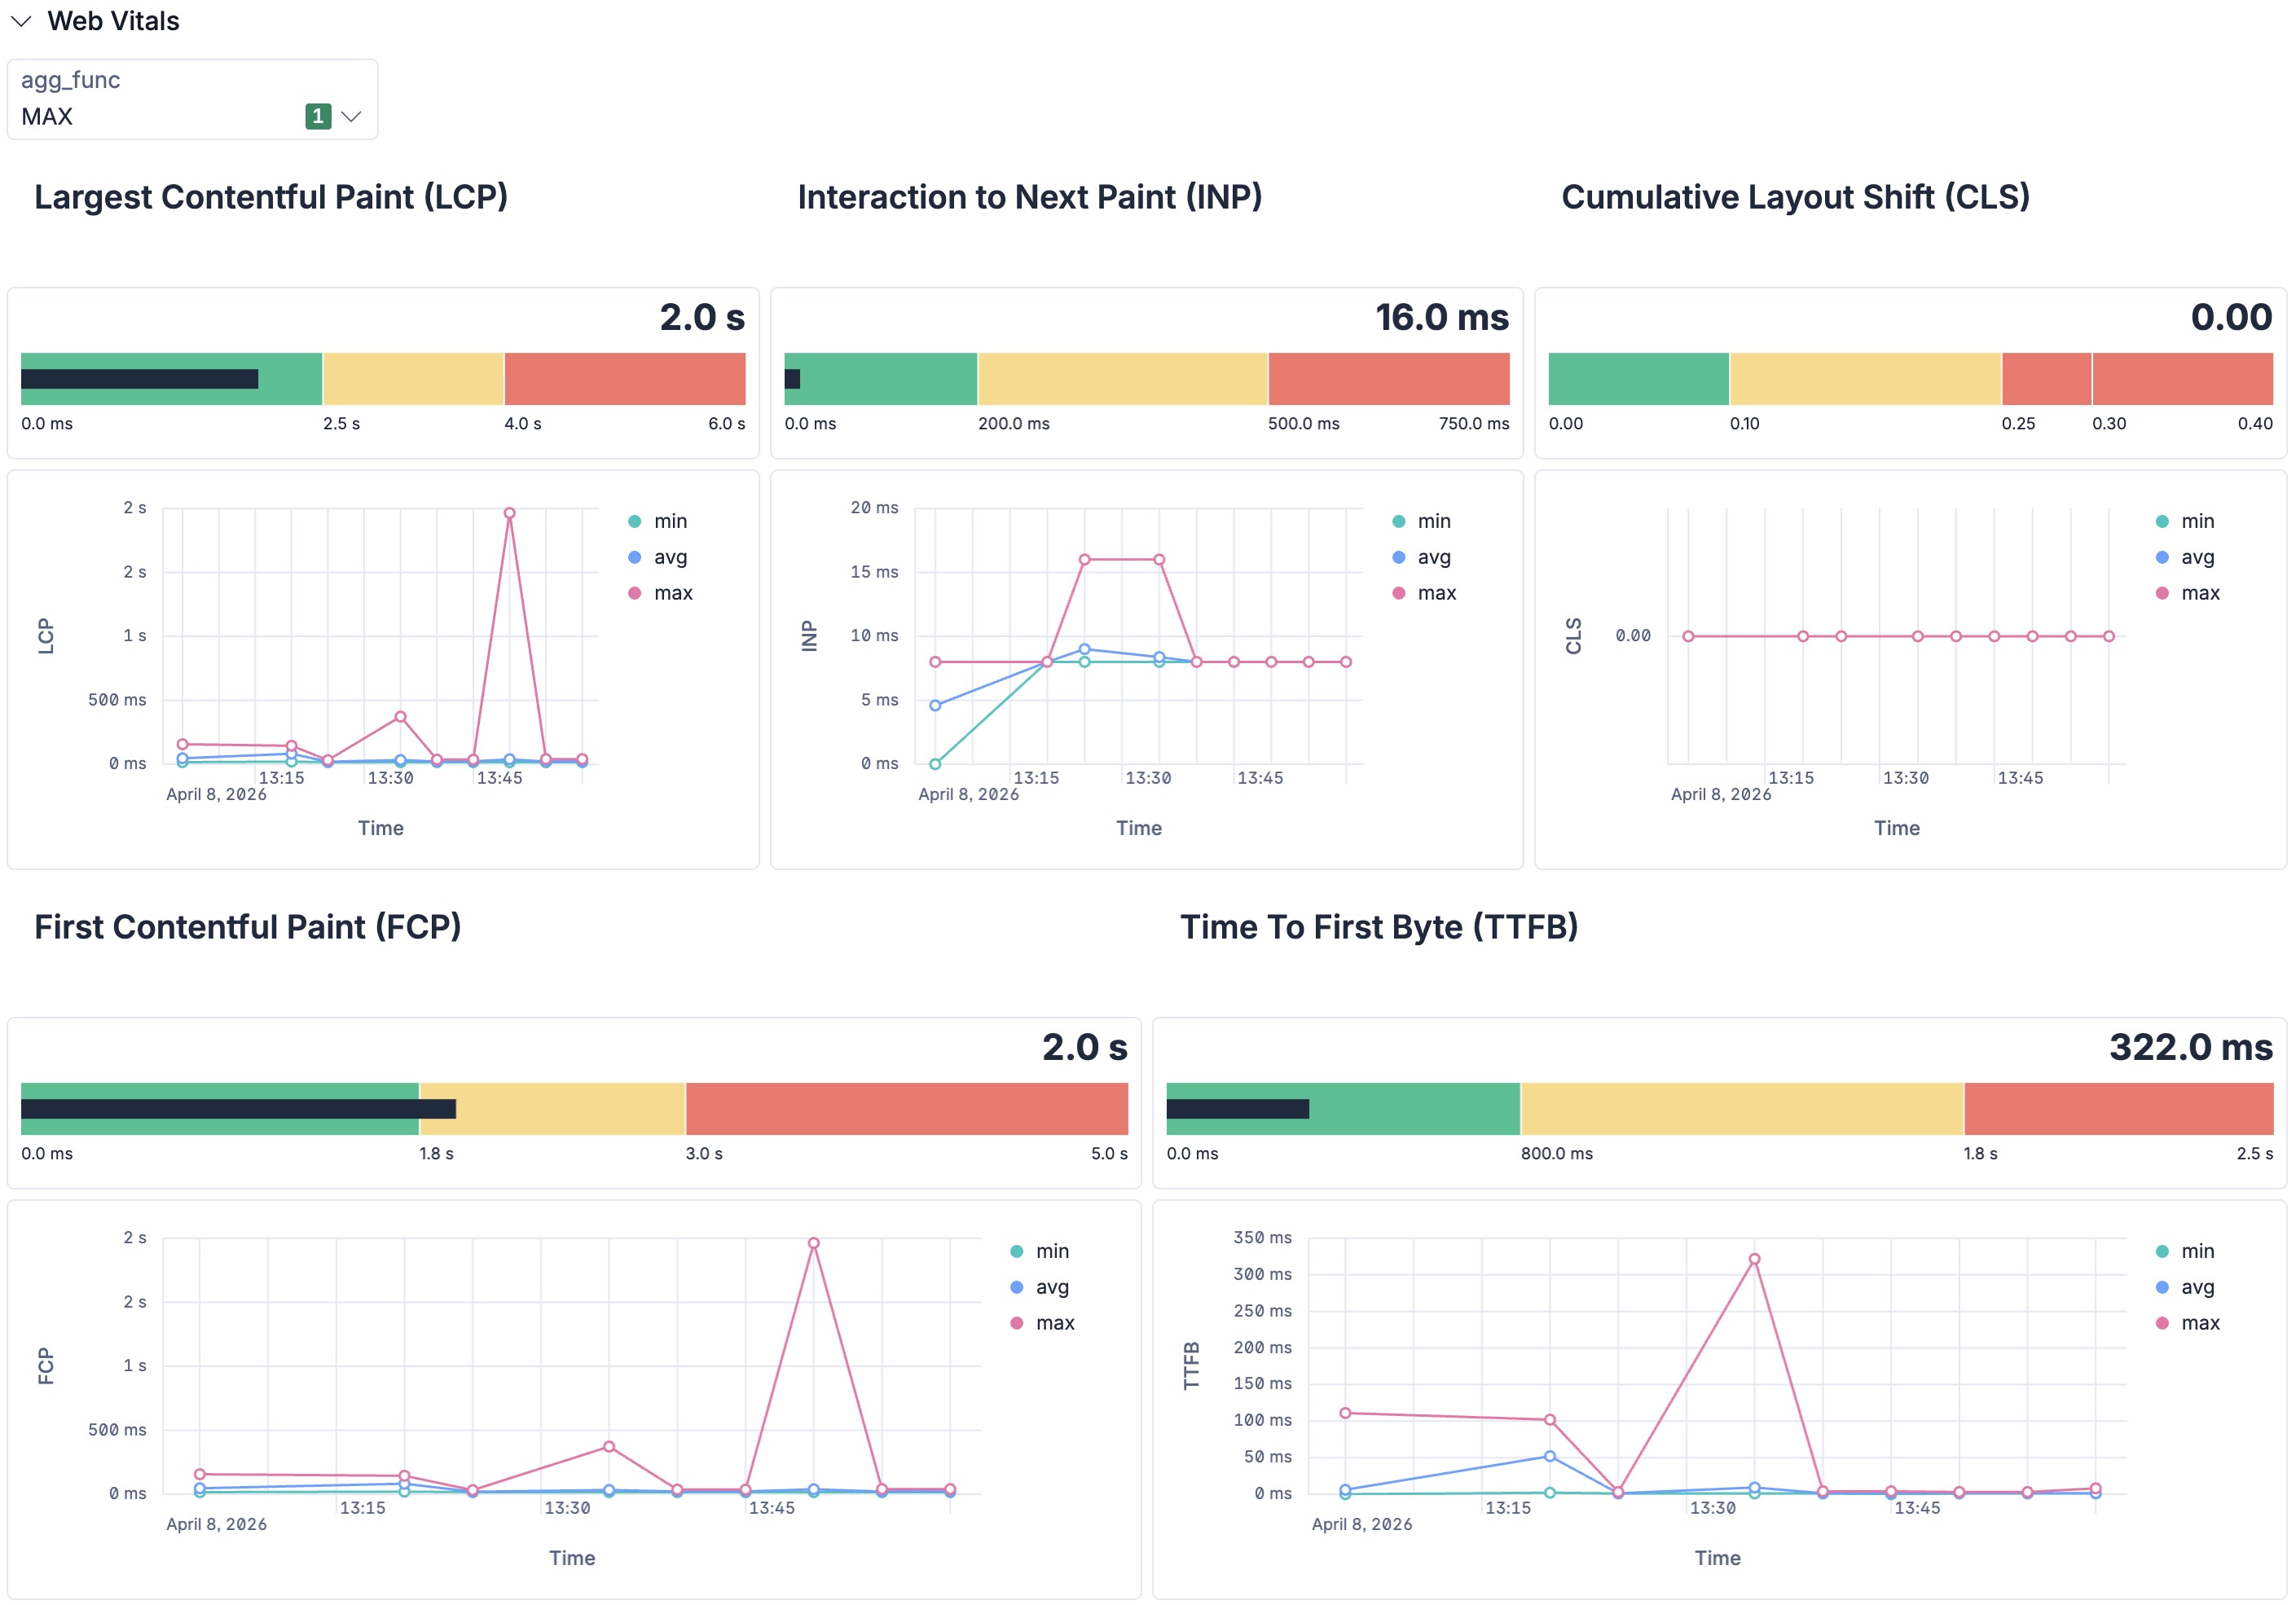This screenshot has width=2296, height=1605.
Task: Click the Time To First Byte (TTFB) heading
Action: click(1379, 927)
